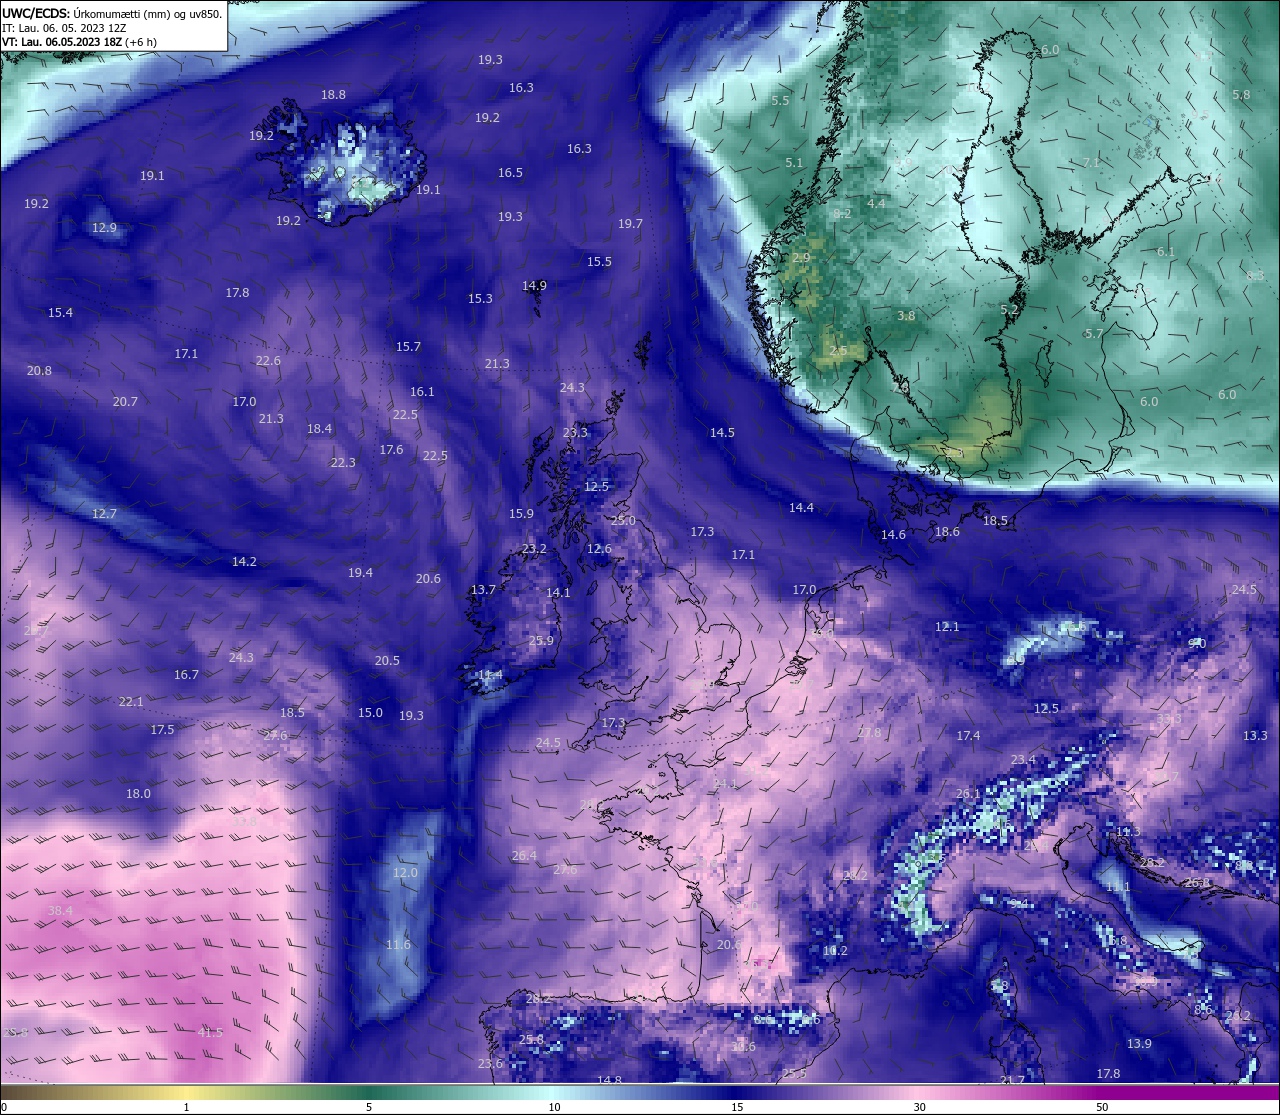Click the map value 15.4
The image size is (1280, 1115).
60,313
